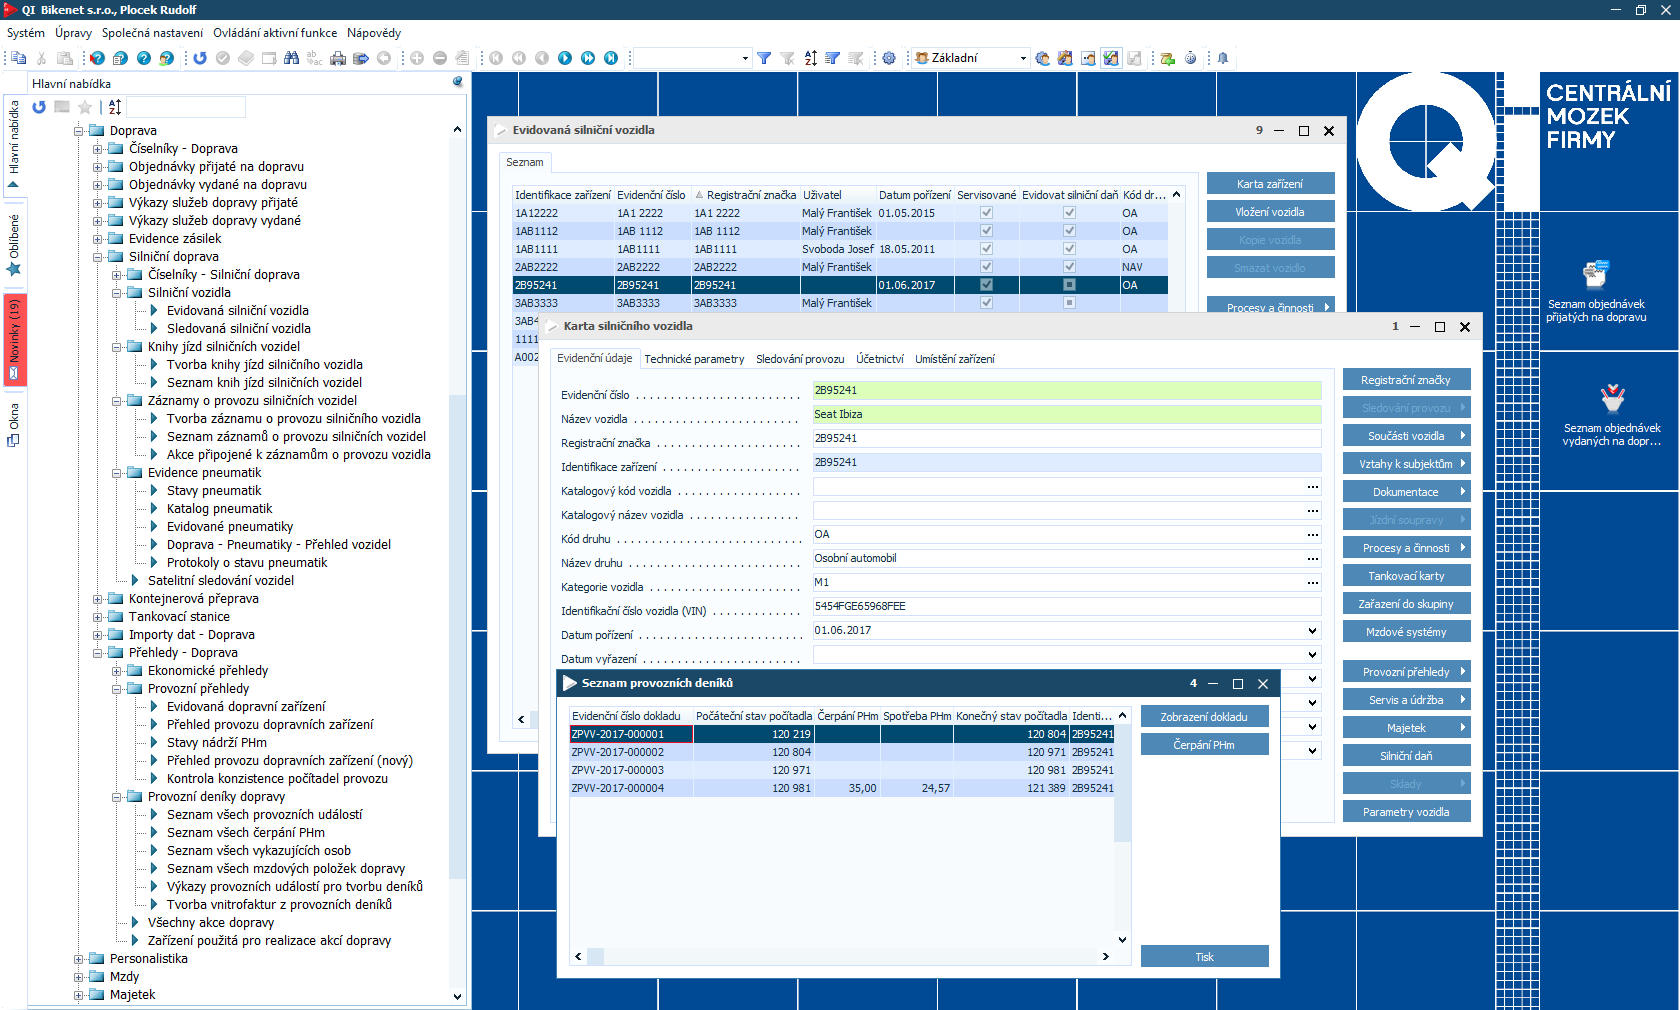This screenshot has width=1680, height=1010.
Task: Click the bell notification icon in toolbar
Action: 1222,58
